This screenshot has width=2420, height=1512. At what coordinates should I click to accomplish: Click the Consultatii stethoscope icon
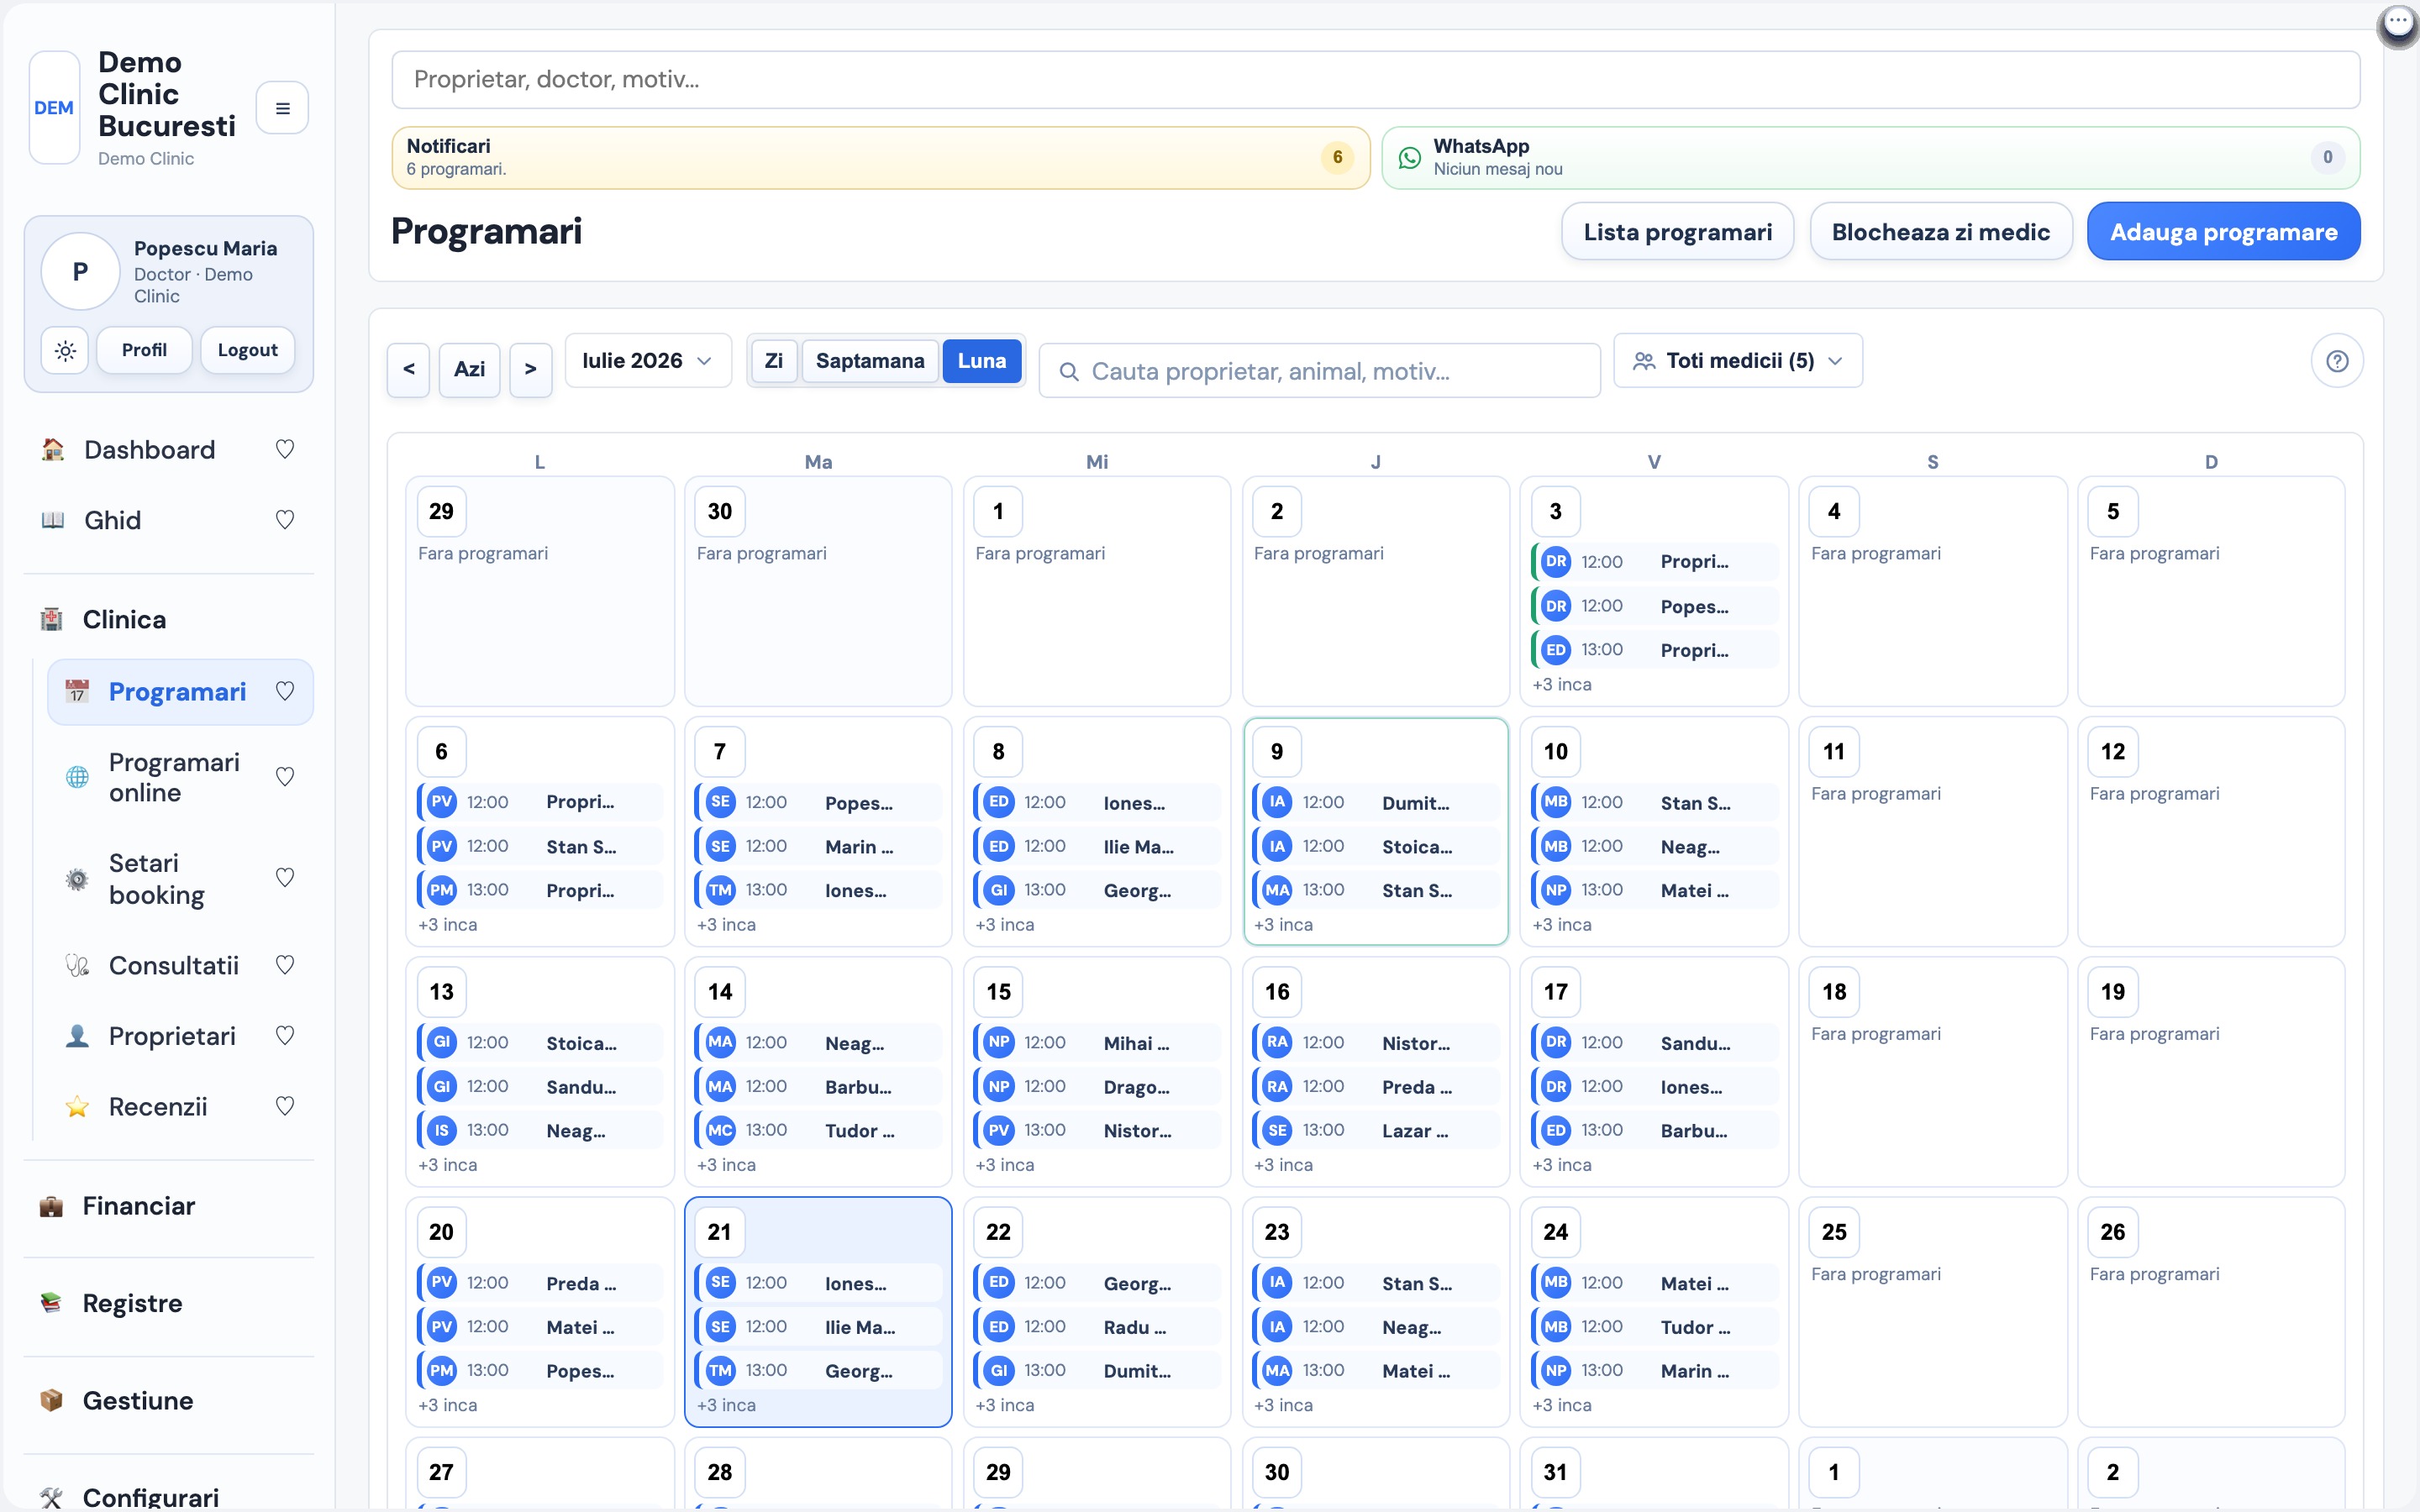pyautogui.click(x=77, y=966)
